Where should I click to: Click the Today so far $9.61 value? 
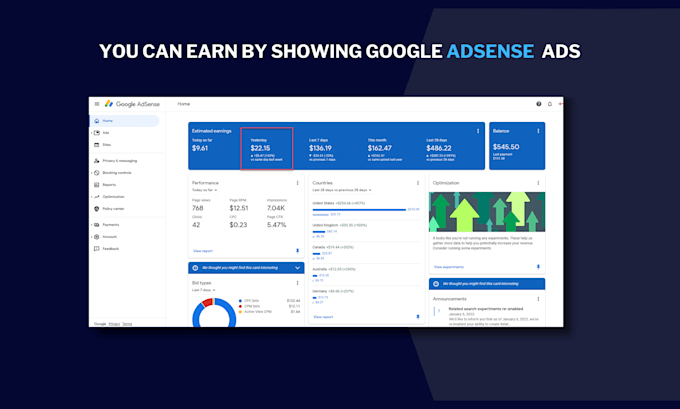tap(200, 148)
